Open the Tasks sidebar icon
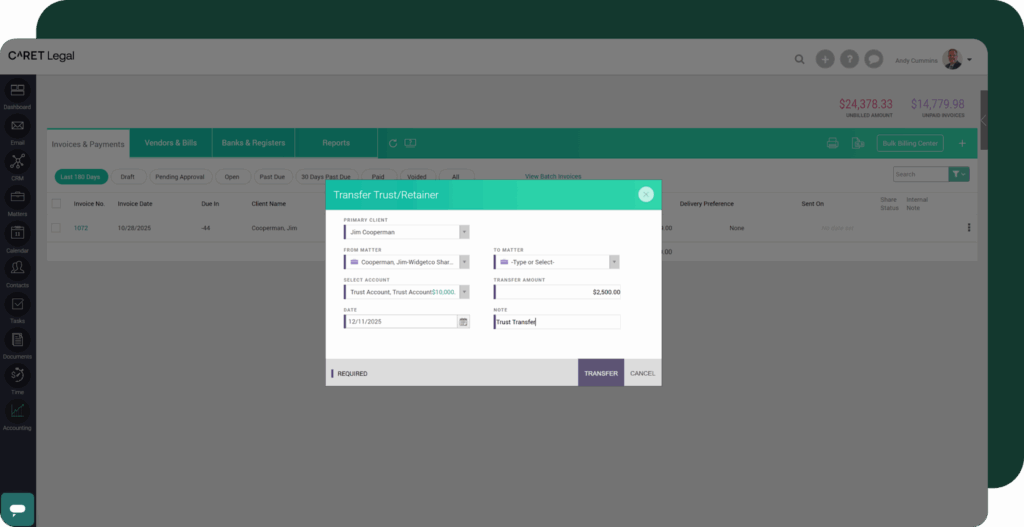Viewport: 1024px width, 527px height. 17,304
